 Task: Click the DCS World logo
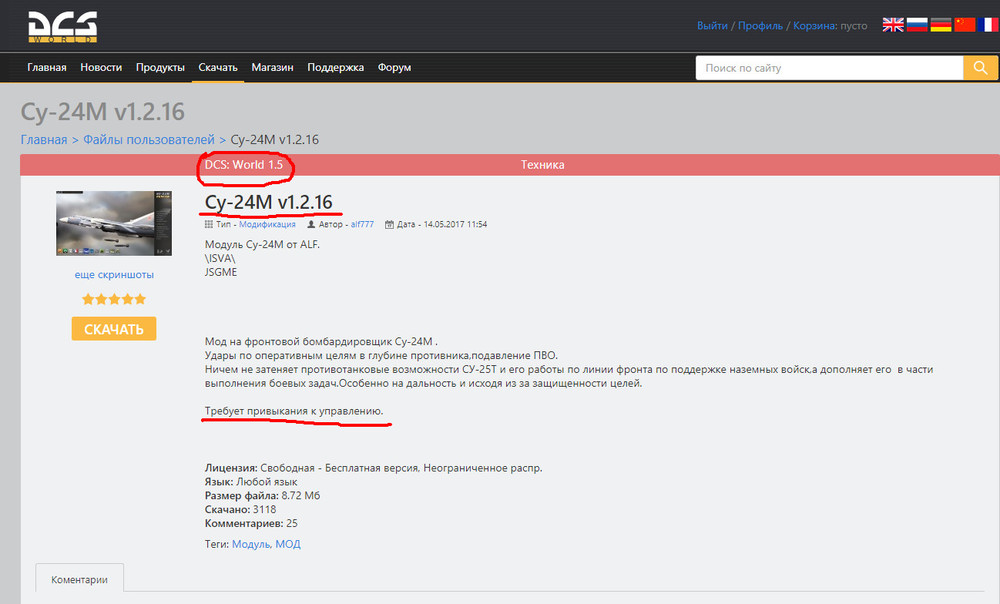click(62, 27)
